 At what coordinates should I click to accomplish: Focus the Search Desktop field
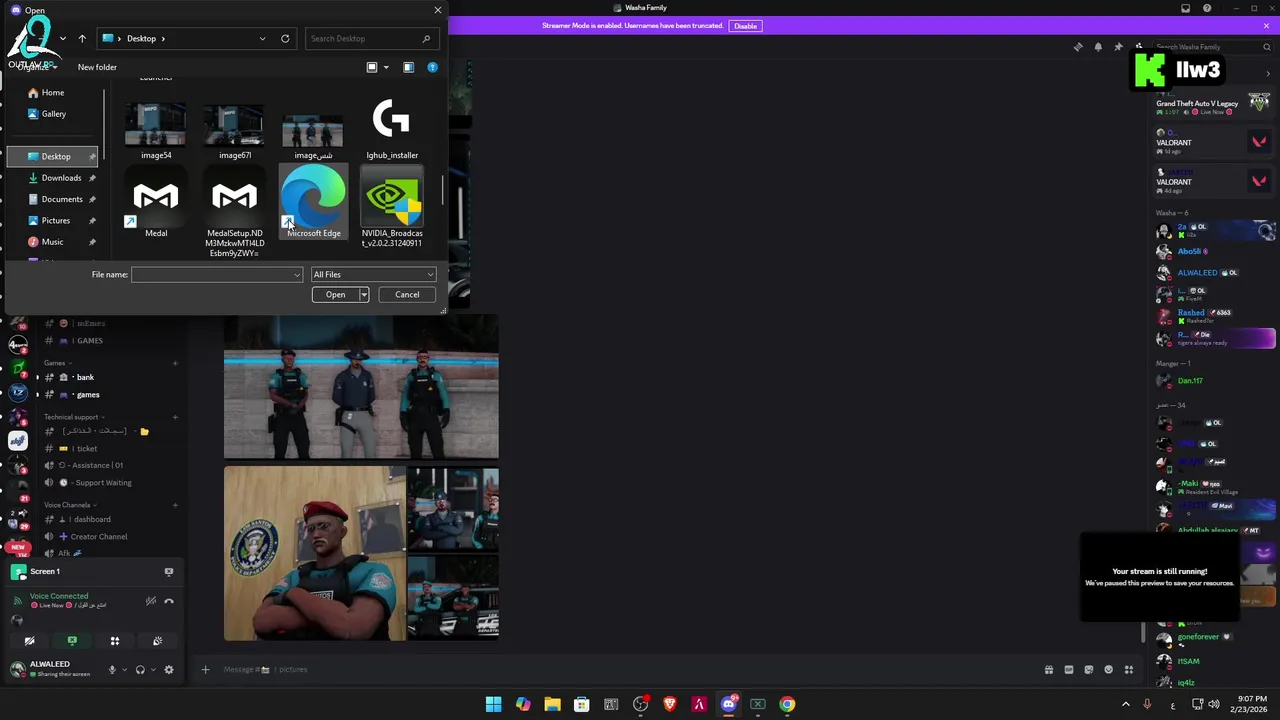pos(370,38)
